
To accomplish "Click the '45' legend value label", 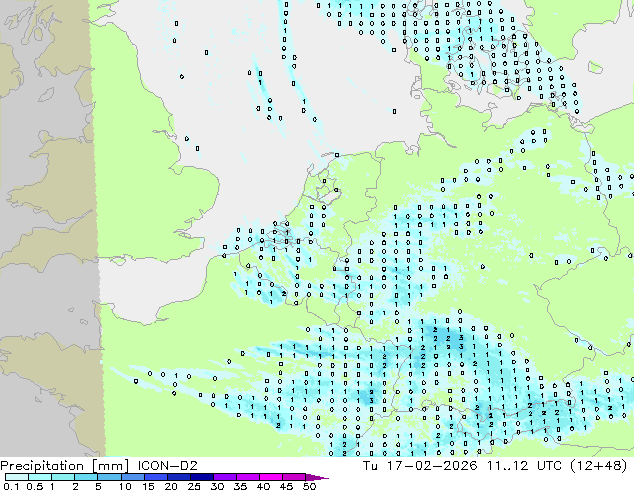I will [286, 486].
